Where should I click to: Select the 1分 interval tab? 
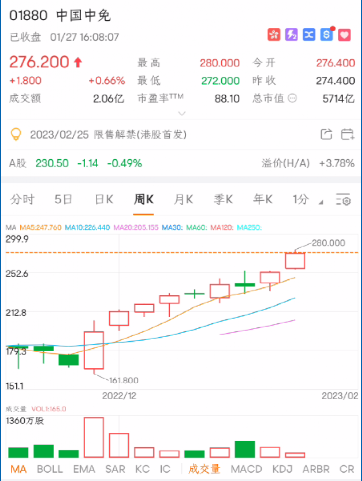(301, 199)
